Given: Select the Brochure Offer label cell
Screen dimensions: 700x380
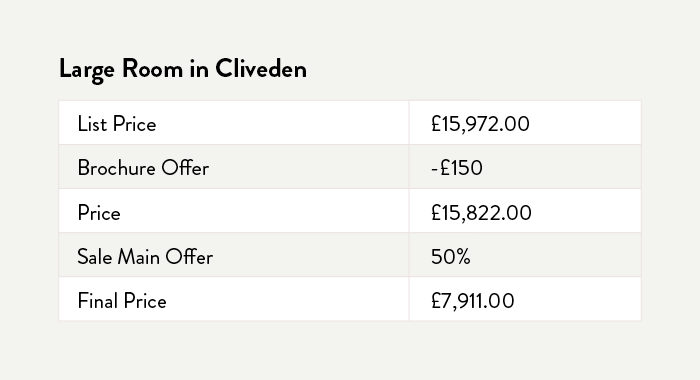Looking at the screenshot, I should [x=234, y=167].
